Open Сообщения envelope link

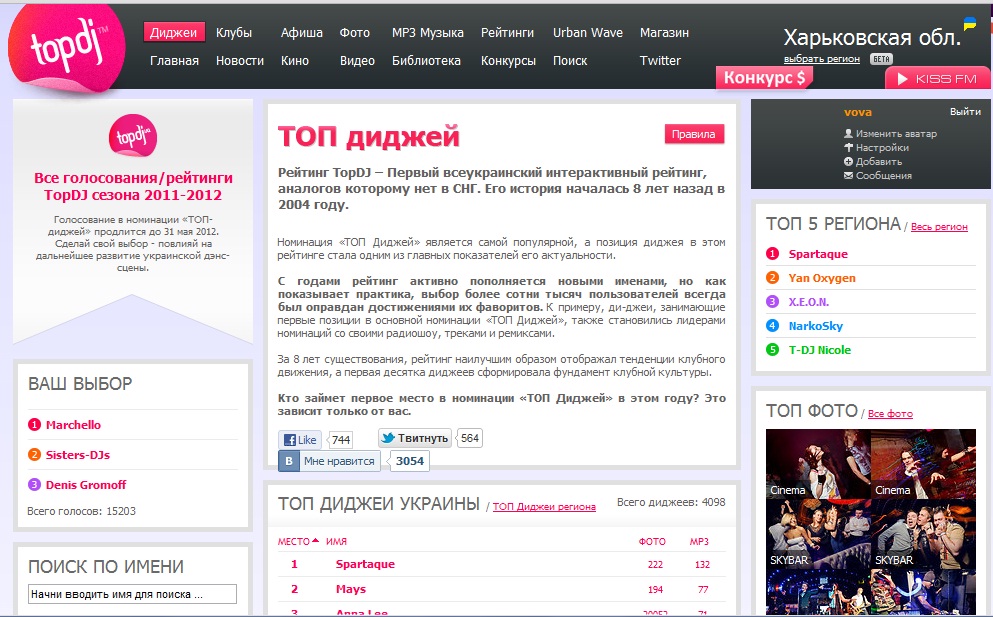tap(878, 175)
